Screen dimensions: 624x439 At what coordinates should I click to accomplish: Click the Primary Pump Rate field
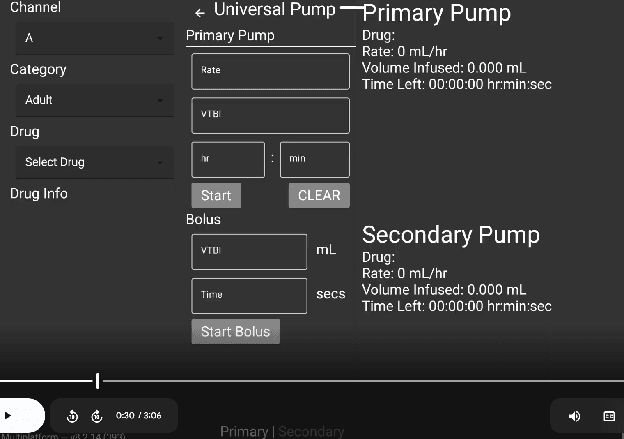click(x=271, y=71)
